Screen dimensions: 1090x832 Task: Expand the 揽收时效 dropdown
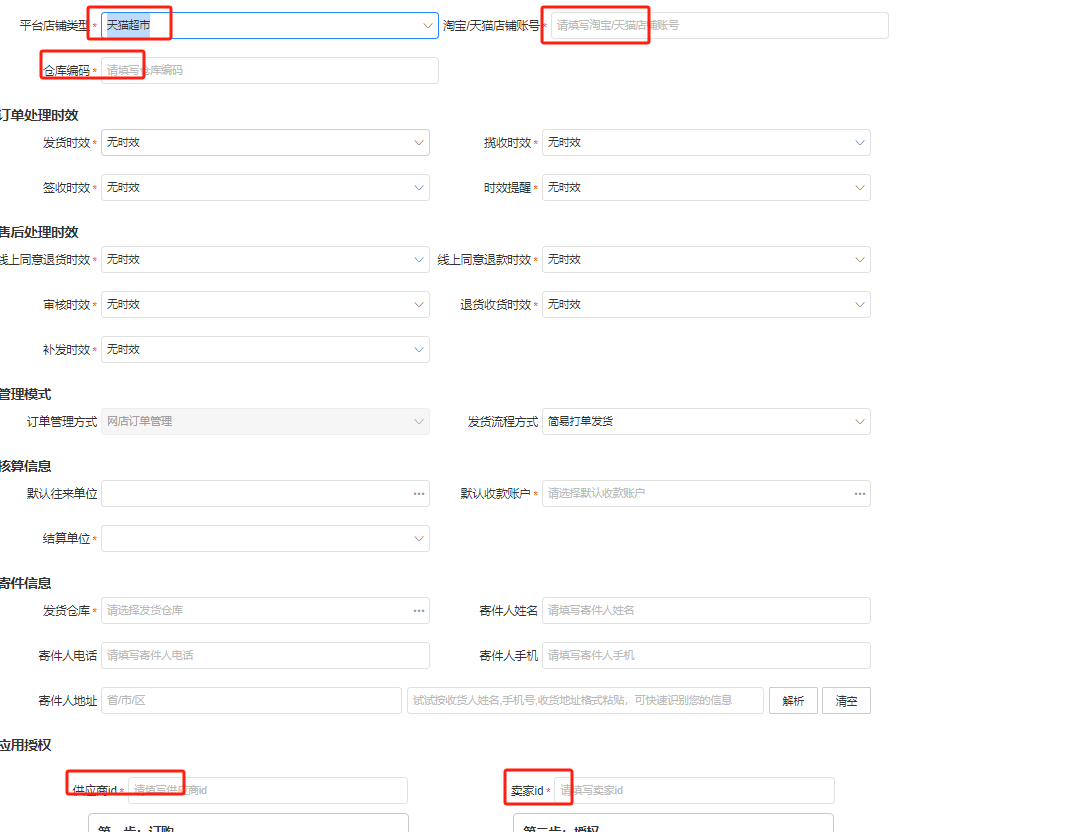(706, 142)
